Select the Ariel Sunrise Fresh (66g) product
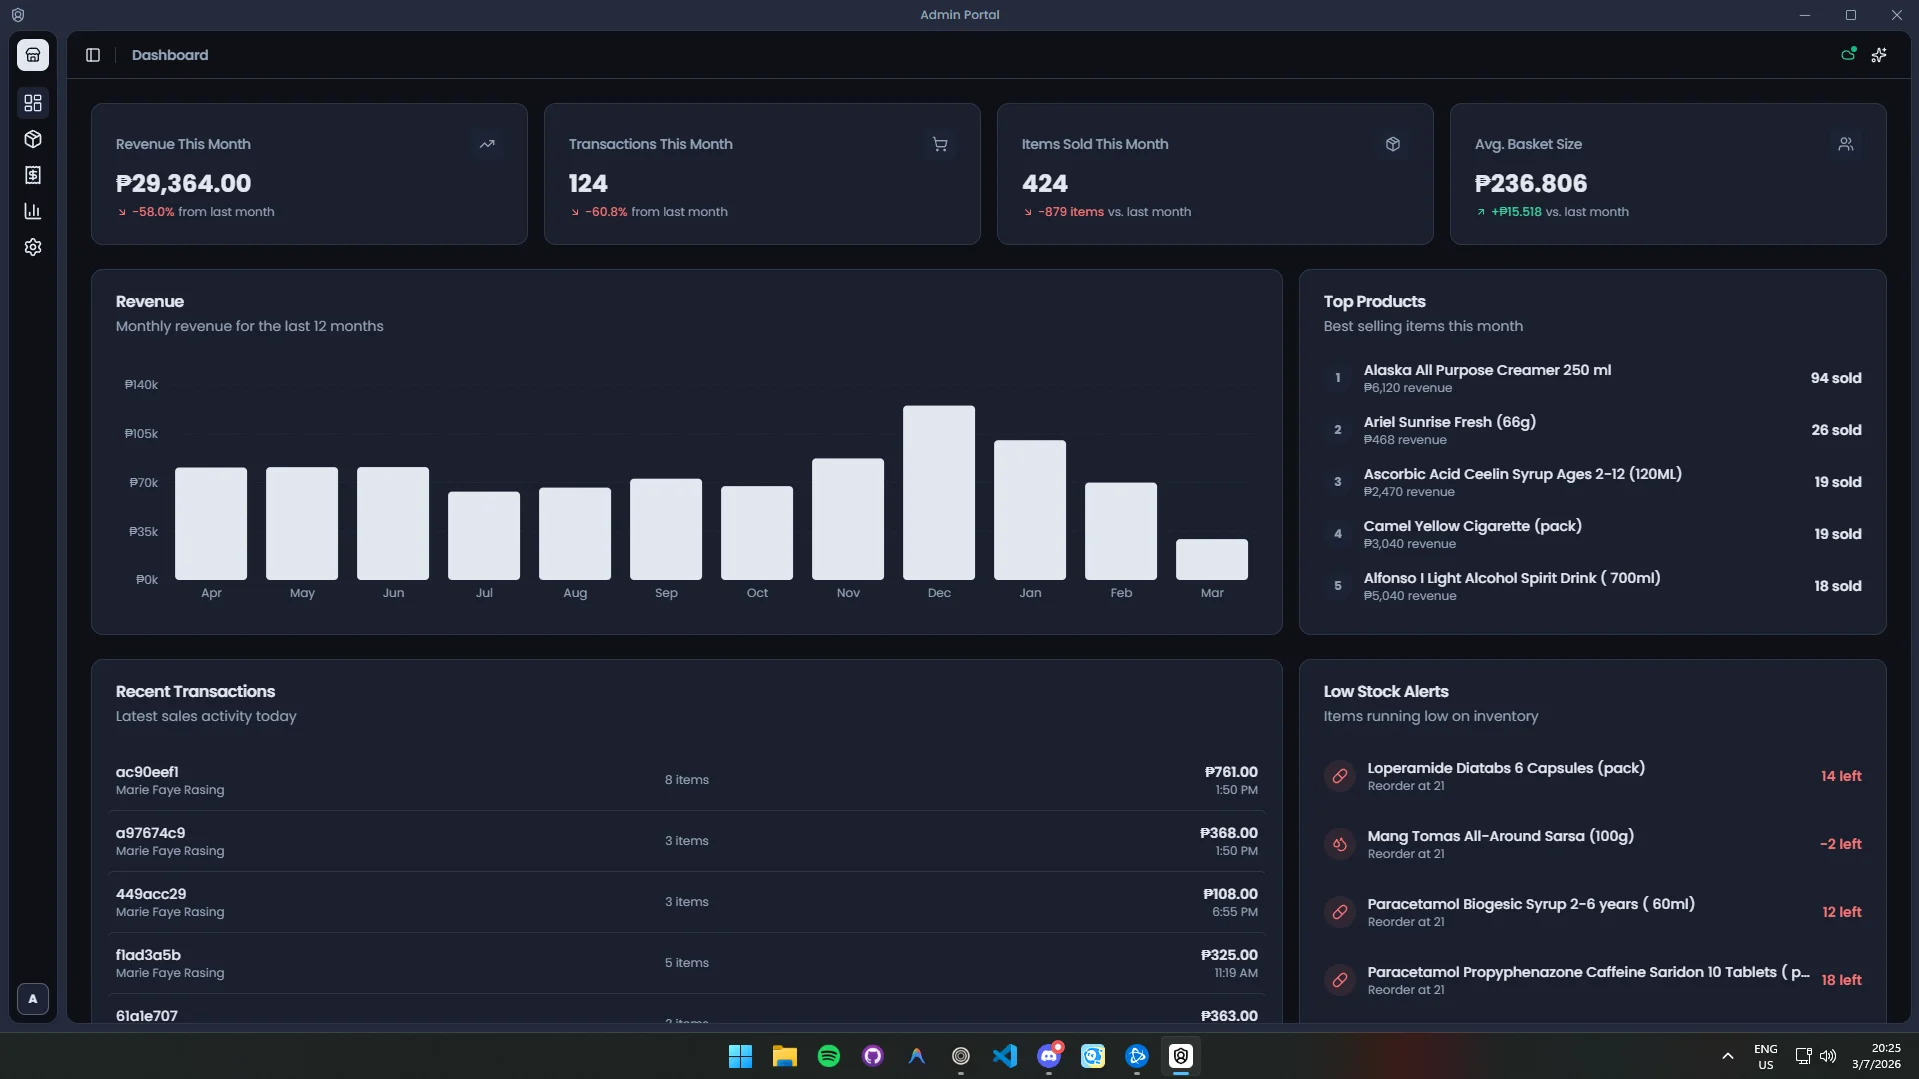Image resolution: width=1919 pixels, height=1079 pixels. tap(1593, 430)
